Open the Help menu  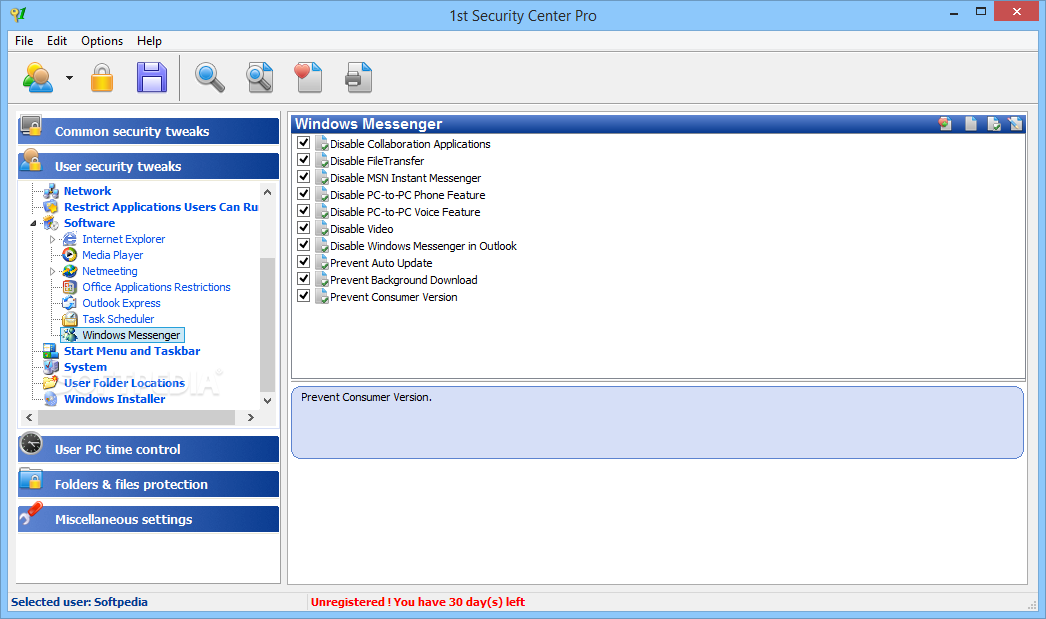pos(149,41)
